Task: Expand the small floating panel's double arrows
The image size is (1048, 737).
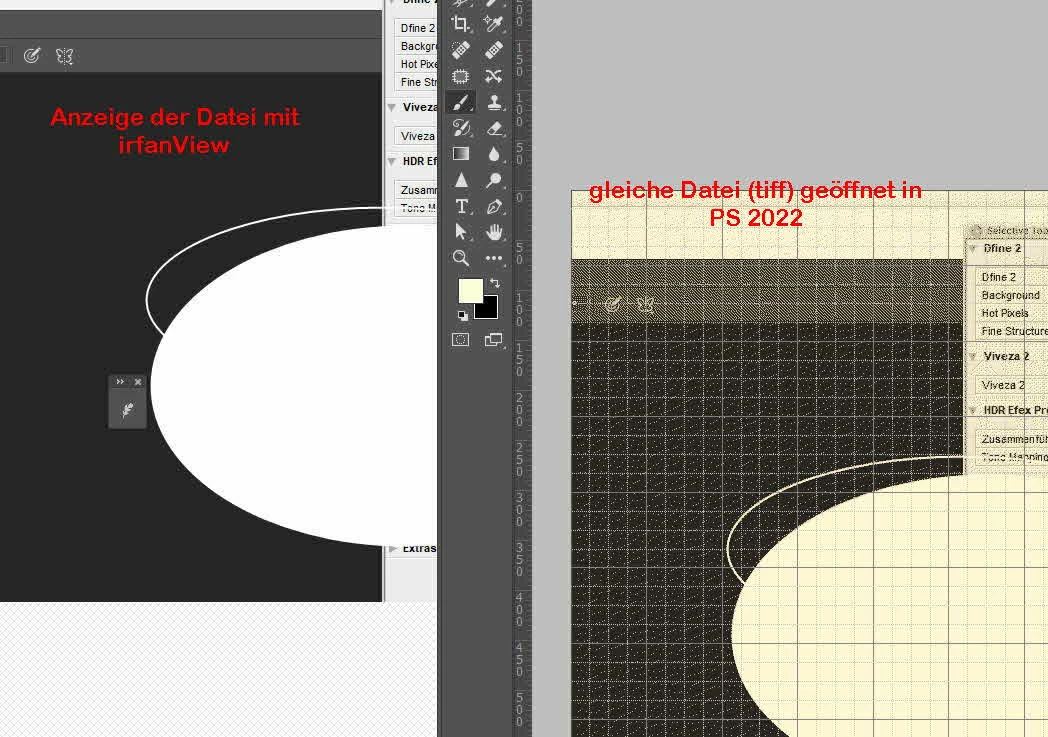Action: 120,382
